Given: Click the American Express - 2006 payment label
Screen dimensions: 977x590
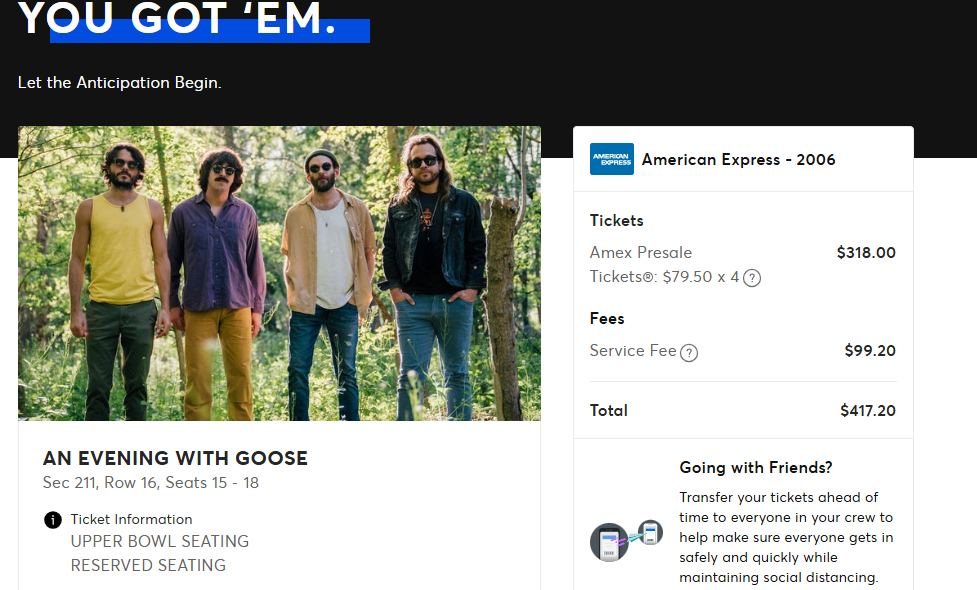Looking at the screenshot, I should click(738, 159).
